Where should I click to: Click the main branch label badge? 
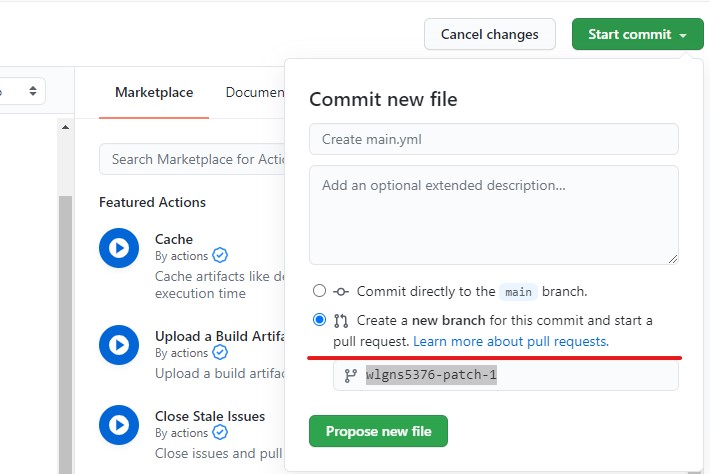coord(518,292)
